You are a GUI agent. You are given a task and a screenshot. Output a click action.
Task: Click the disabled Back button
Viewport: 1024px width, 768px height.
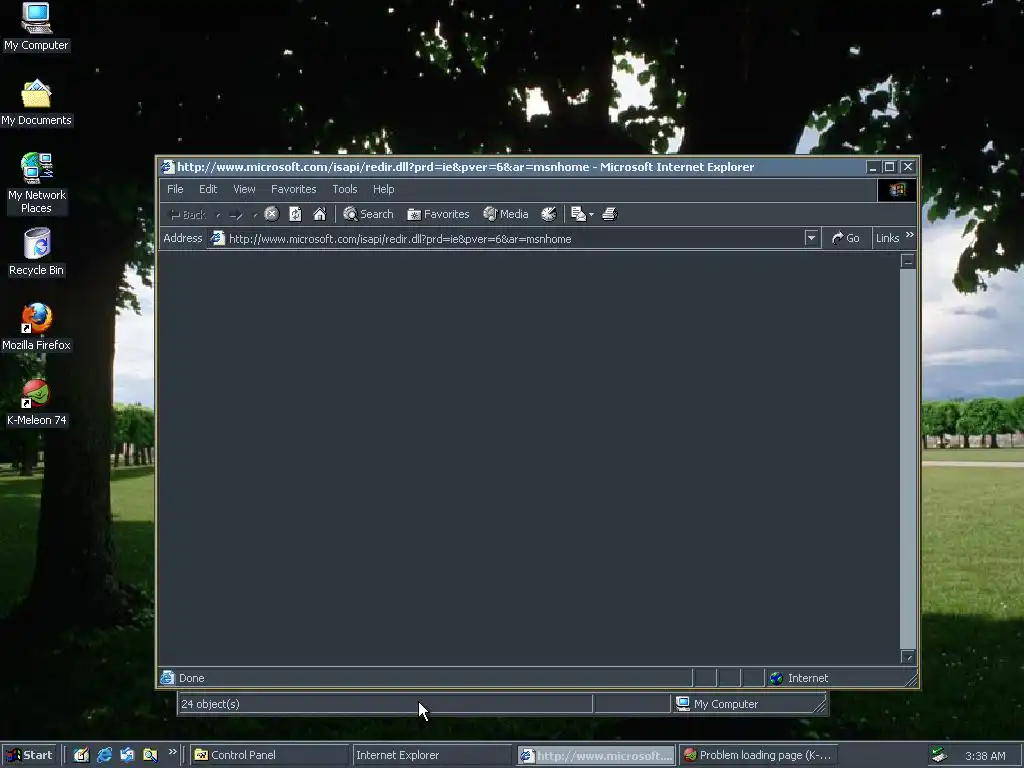187,215
